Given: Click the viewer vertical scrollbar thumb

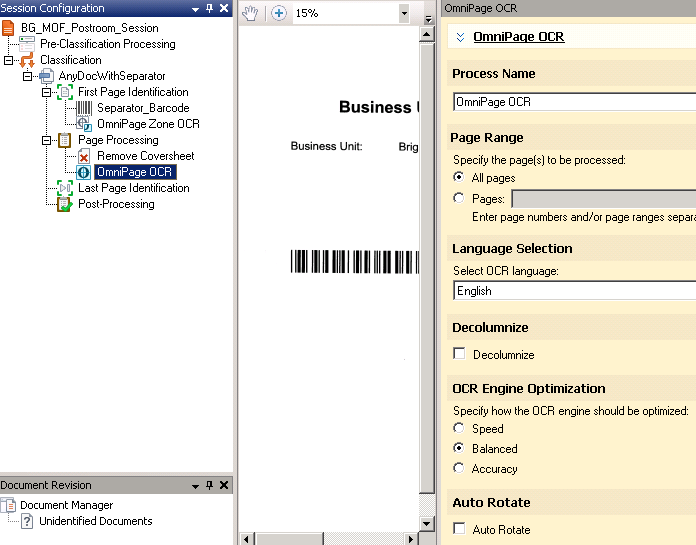Looking at the screenshot, I should [x=427, y=268].
